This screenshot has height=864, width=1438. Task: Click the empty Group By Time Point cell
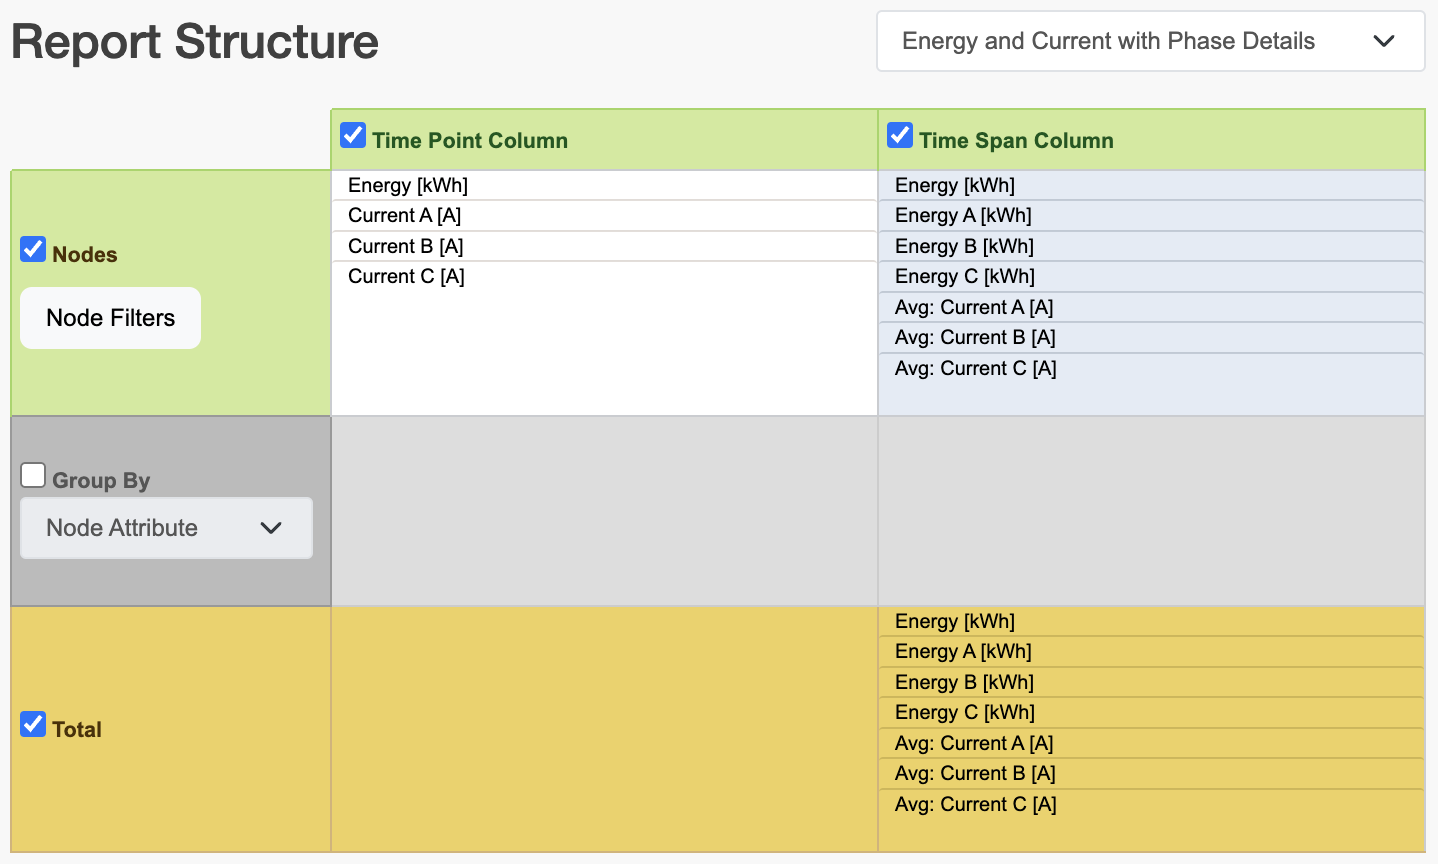604,511
